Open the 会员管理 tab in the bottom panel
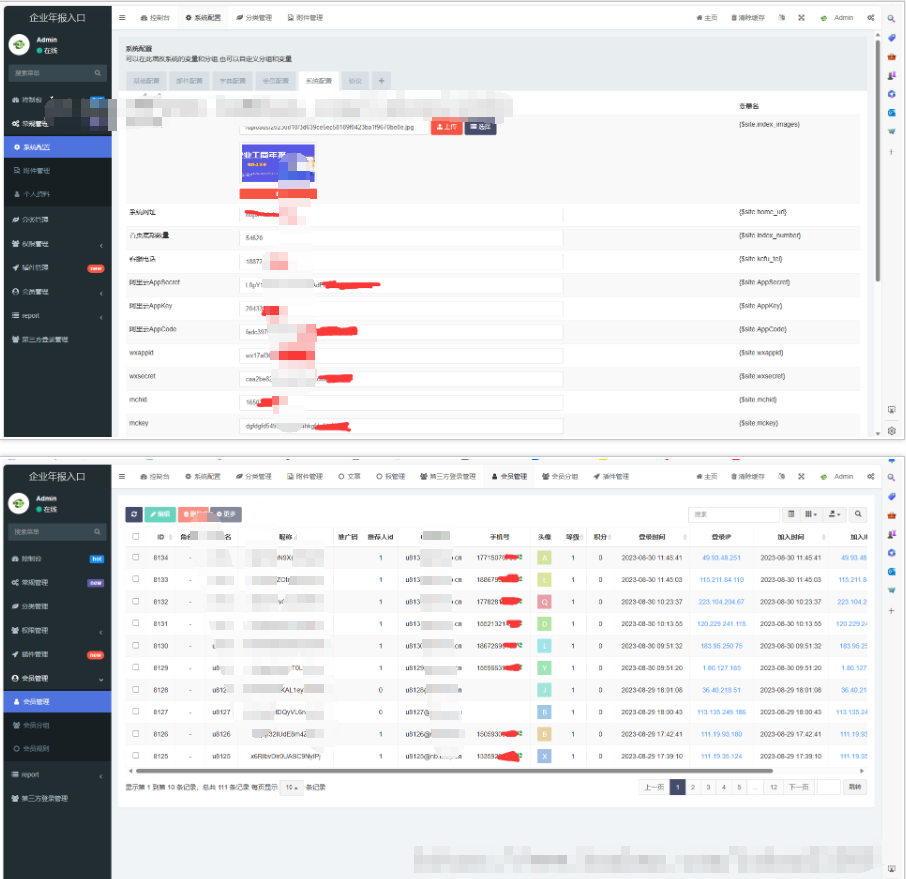Screen dimensions: 906x879 [508, 477]
